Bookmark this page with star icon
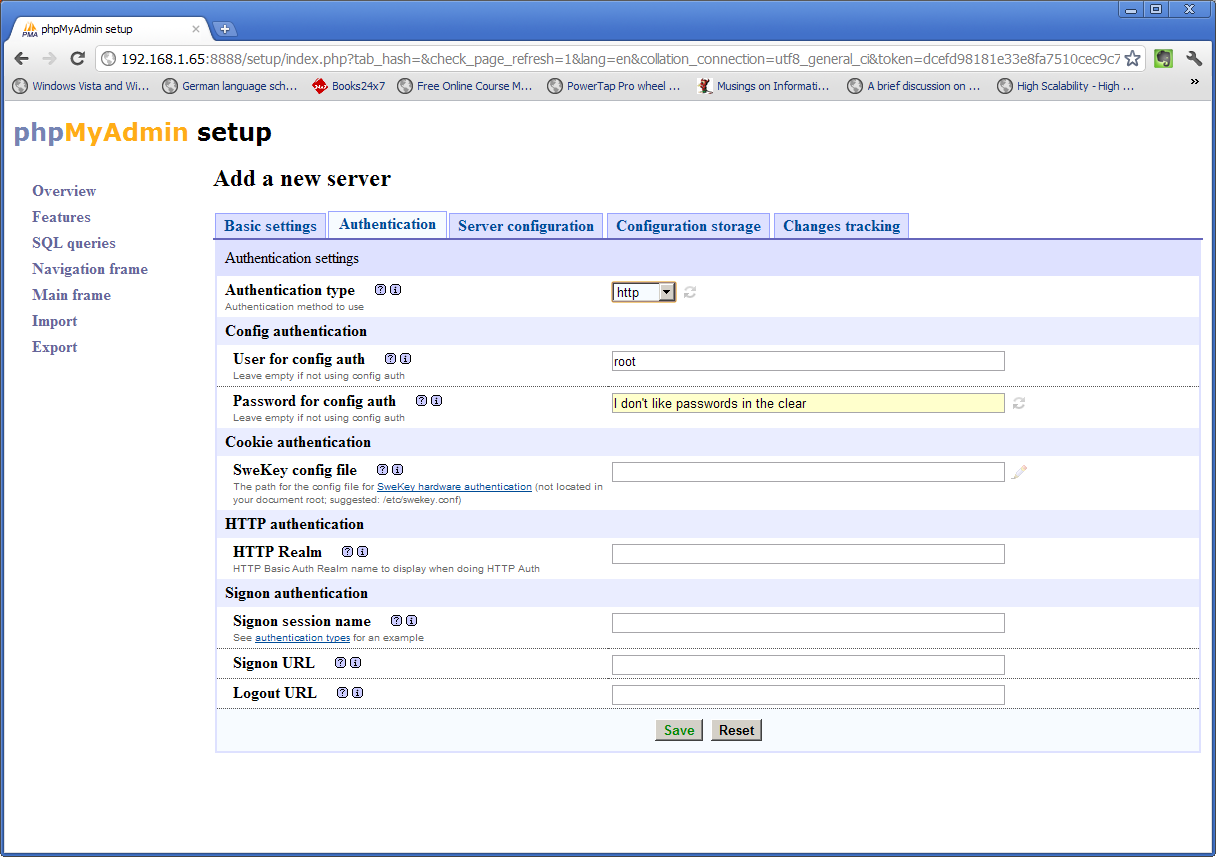 coord(1132,59)
